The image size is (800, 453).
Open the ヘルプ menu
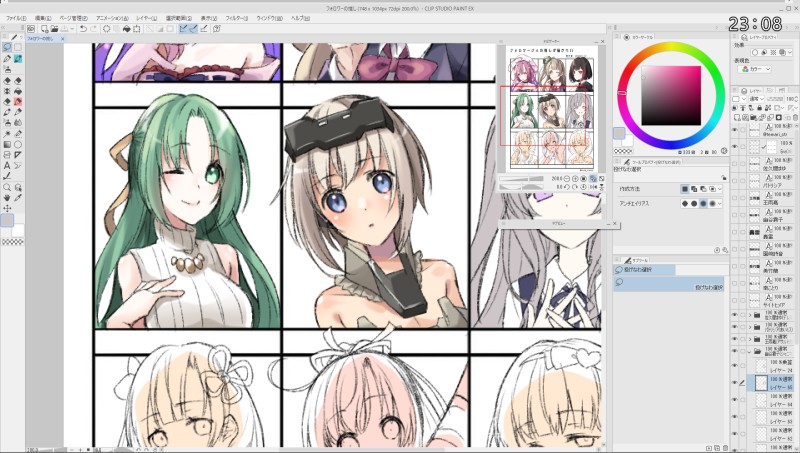tap(300, 18)
